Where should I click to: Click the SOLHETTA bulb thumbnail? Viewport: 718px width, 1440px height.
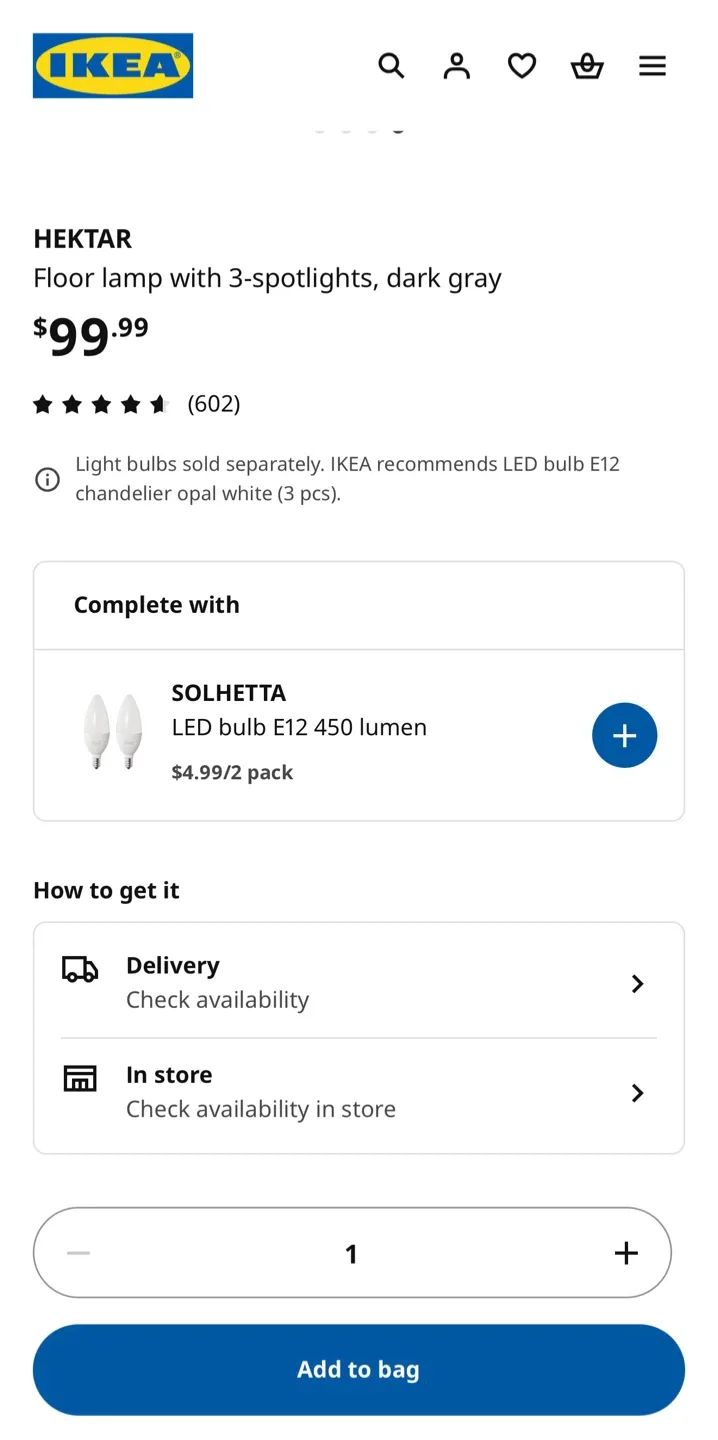[x=112, y=732]
